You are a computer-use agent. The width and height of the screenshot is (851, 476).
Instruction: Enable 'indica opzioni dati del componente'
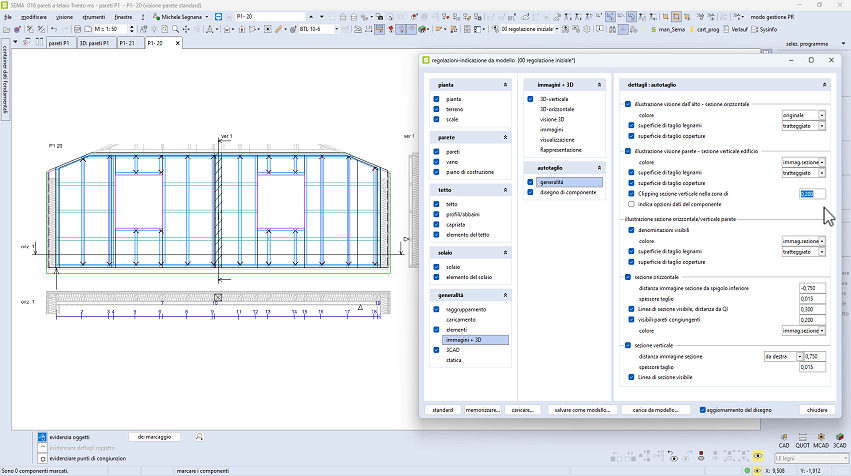click(630, 204)
